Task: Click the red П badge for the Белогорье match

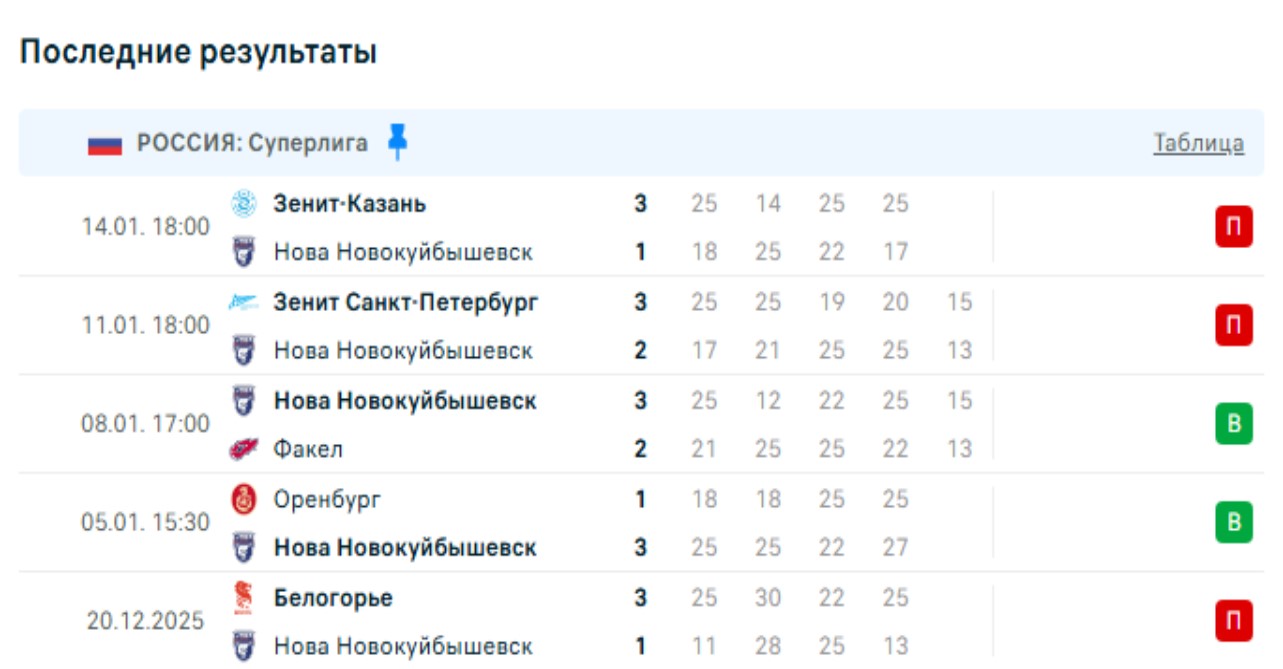Action: [1234, 621]
